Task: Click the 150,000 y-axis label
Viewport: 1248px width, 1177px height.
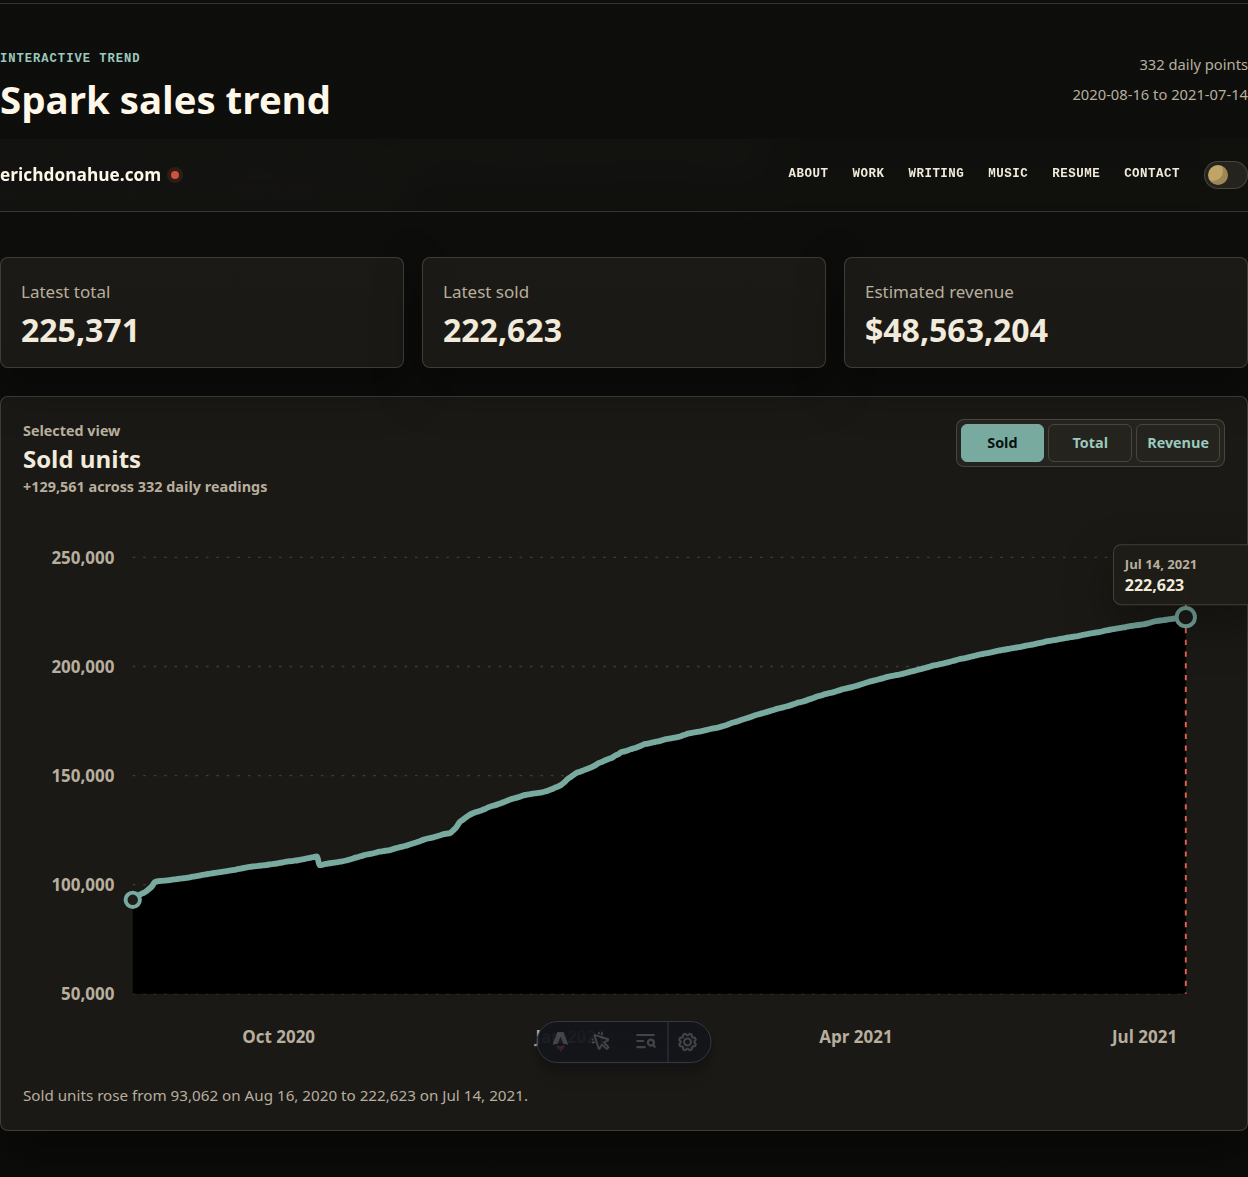Action: tap(83, 775)
